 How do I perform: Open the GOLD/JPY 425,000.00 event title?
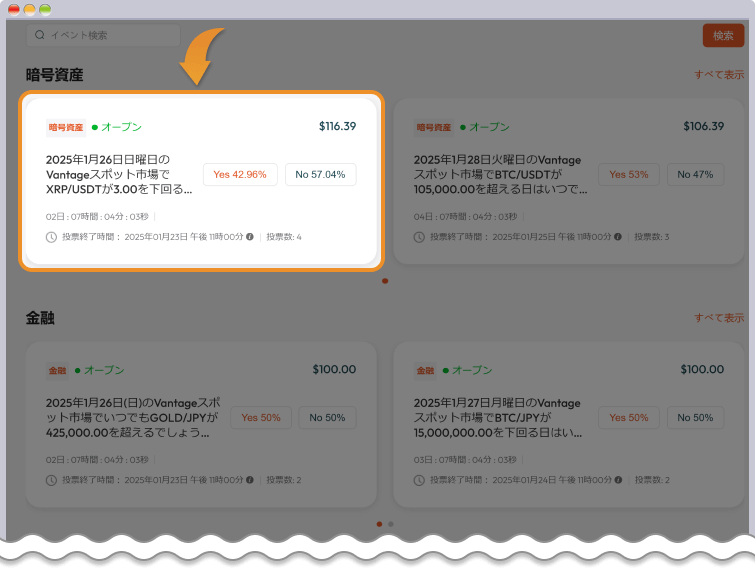click(x=133, y=417)
